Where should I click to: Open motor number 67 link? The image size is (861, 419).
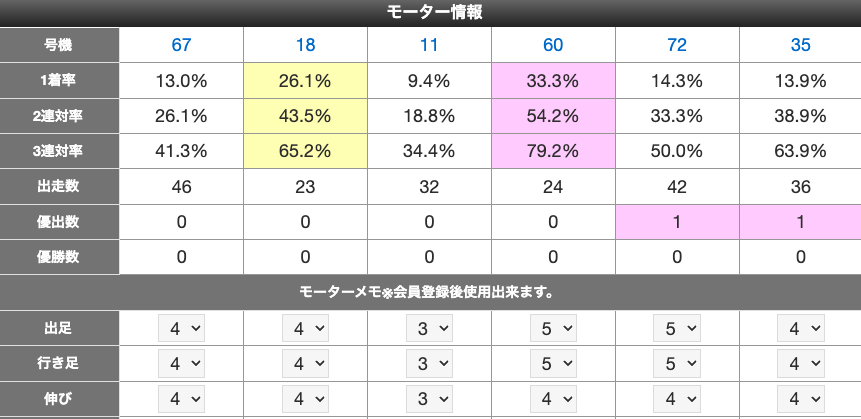pos(181,45)
